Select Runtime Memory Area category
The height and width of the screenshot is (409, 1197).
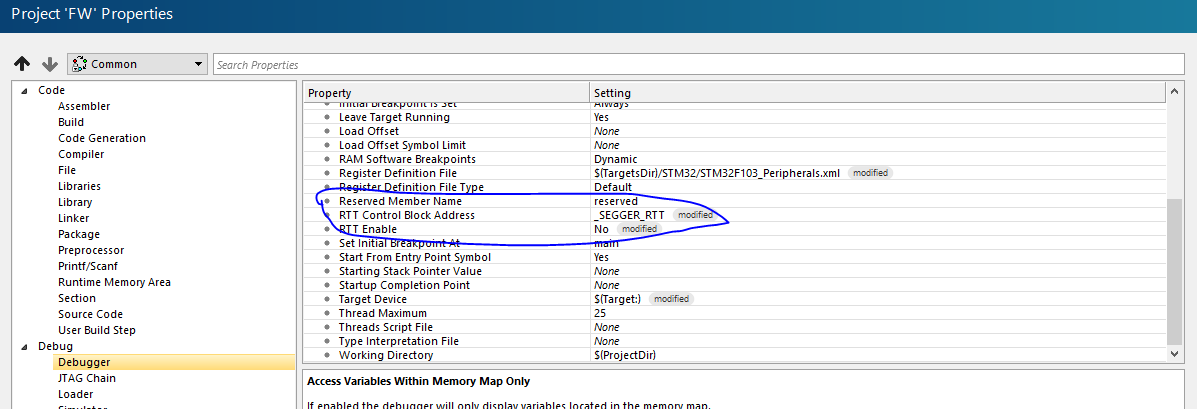tap(115, 282)
